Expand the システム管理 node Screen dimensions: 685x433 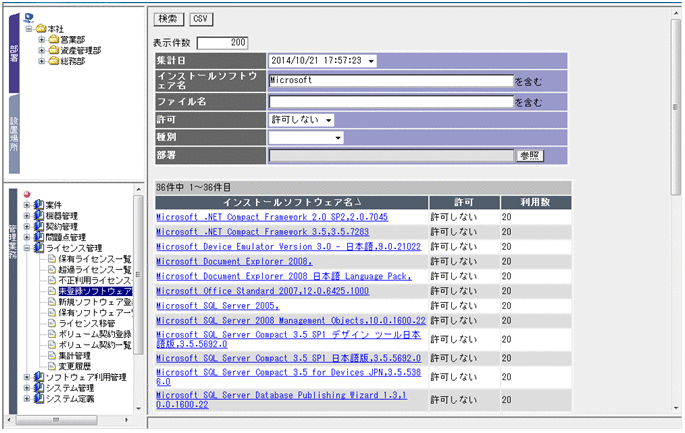click(x=27, y=388)
